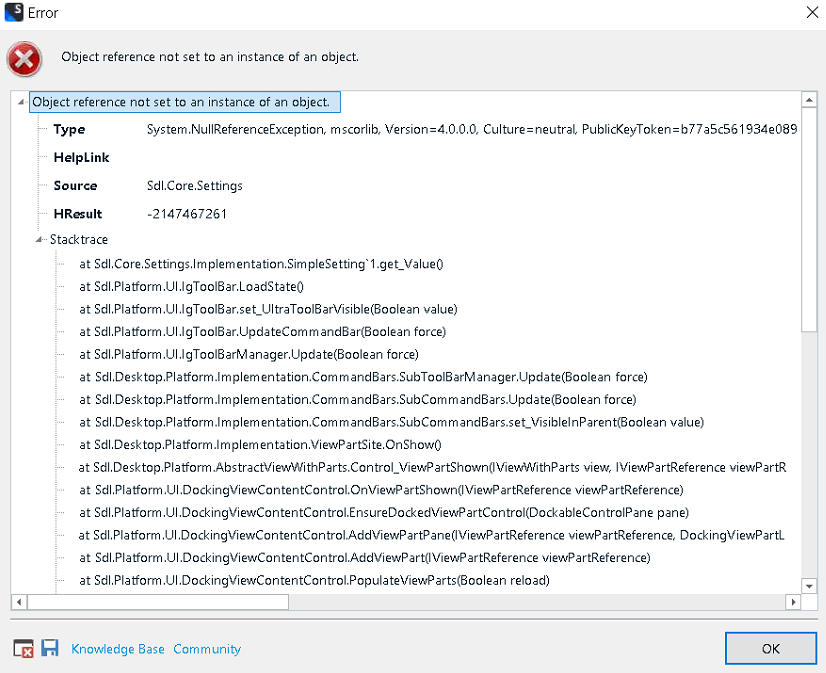The height and width of the screenshot is (673, 826).
Task: Click the up arrow on the vertical scrollbar
Action: click(x=808, y=100)
